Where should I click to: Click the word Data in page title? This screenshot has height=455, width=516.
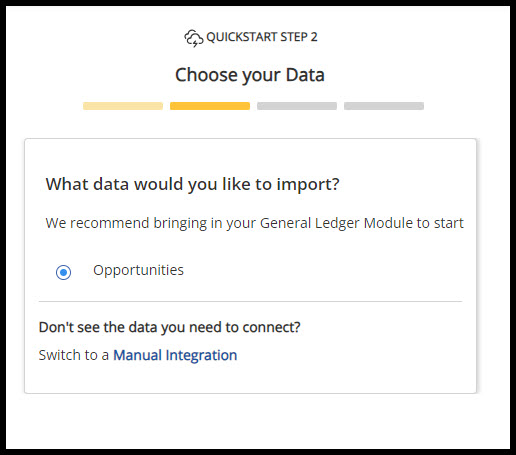click(x=305, y=75)
